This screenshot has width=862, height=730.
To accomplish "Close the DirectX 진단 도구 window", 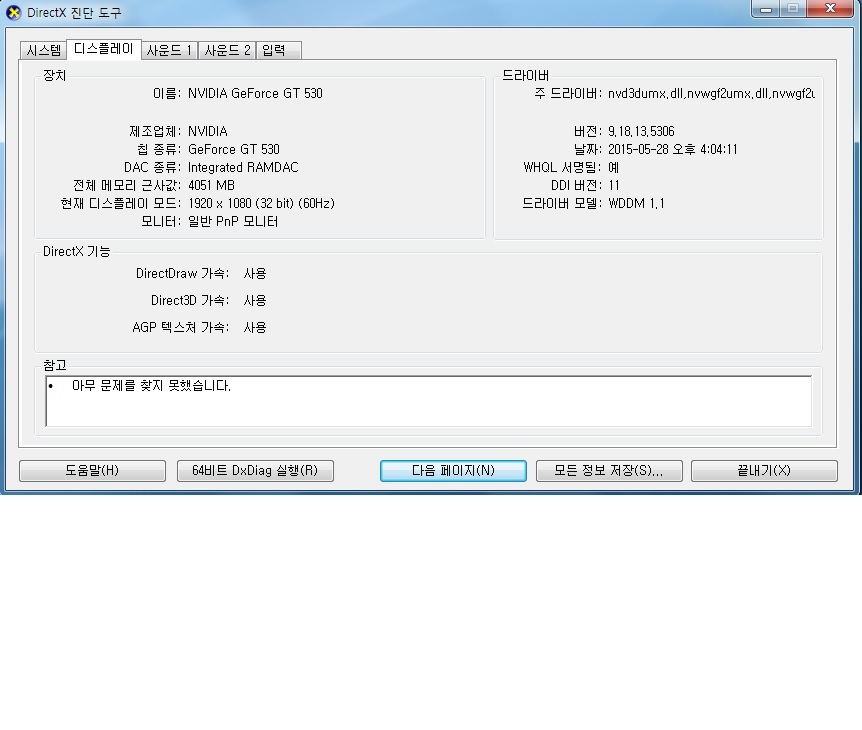I will 831,8.
